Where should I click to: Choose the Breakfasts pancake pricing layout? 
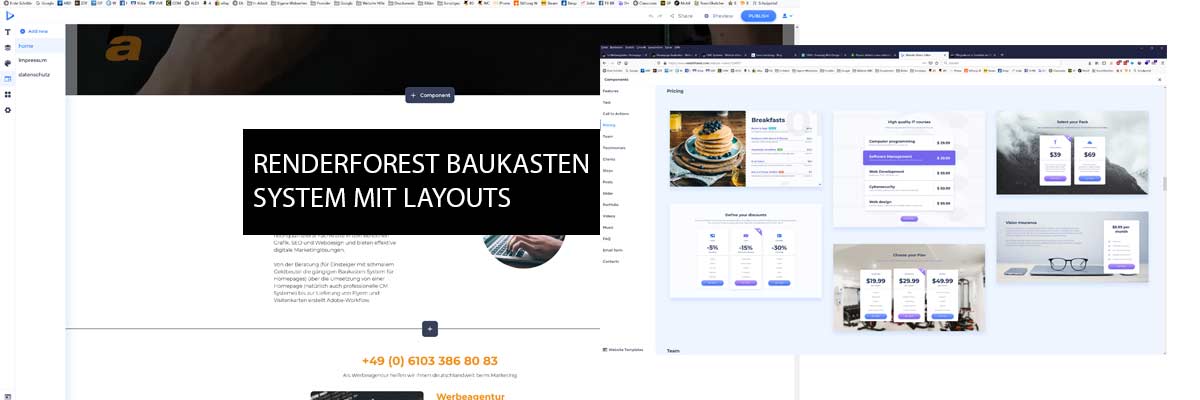coord(745,148)
